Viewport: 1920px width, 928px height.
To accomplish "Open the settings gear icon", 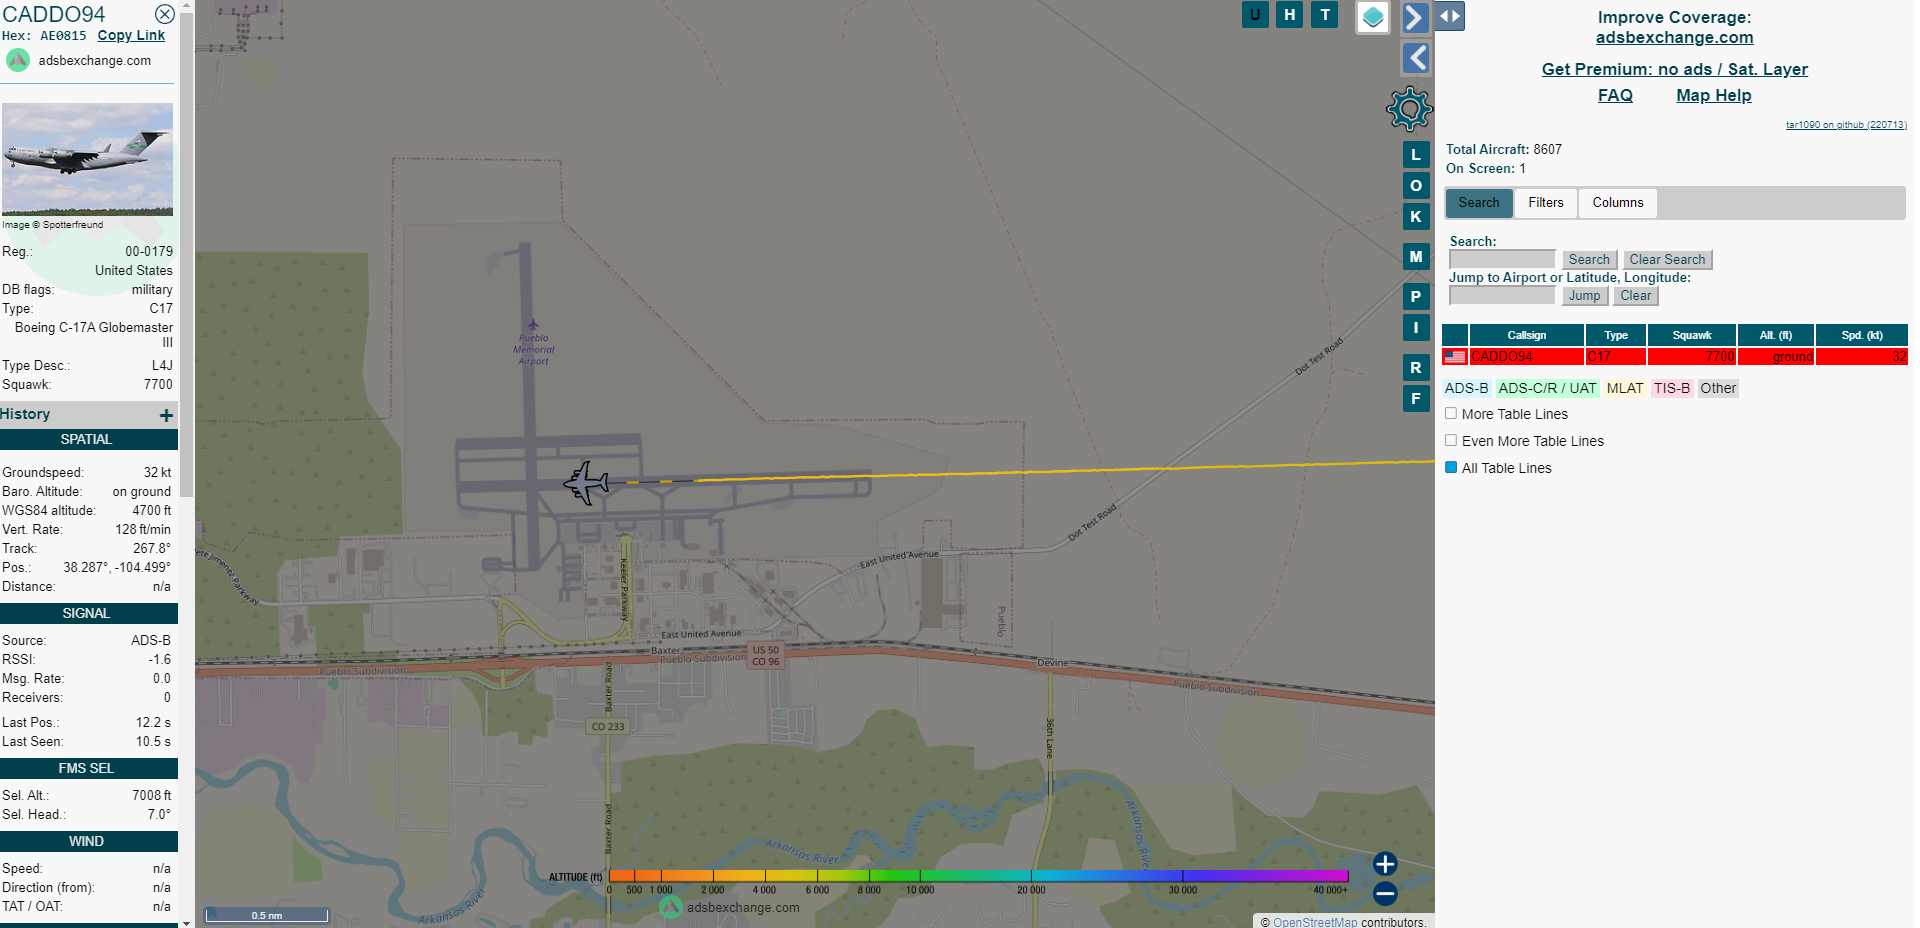I will 1409,109.
